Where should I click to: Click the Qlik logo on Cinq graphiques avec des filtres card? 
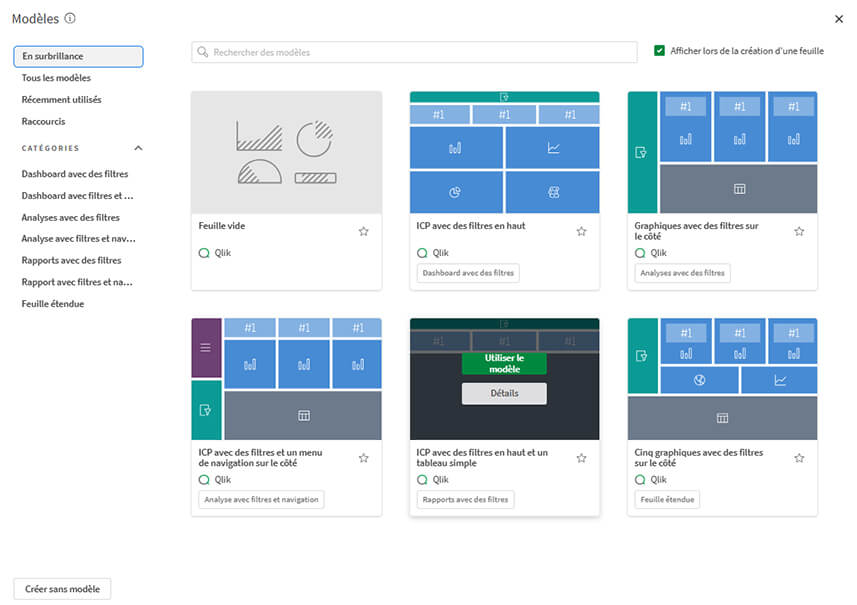639,479
